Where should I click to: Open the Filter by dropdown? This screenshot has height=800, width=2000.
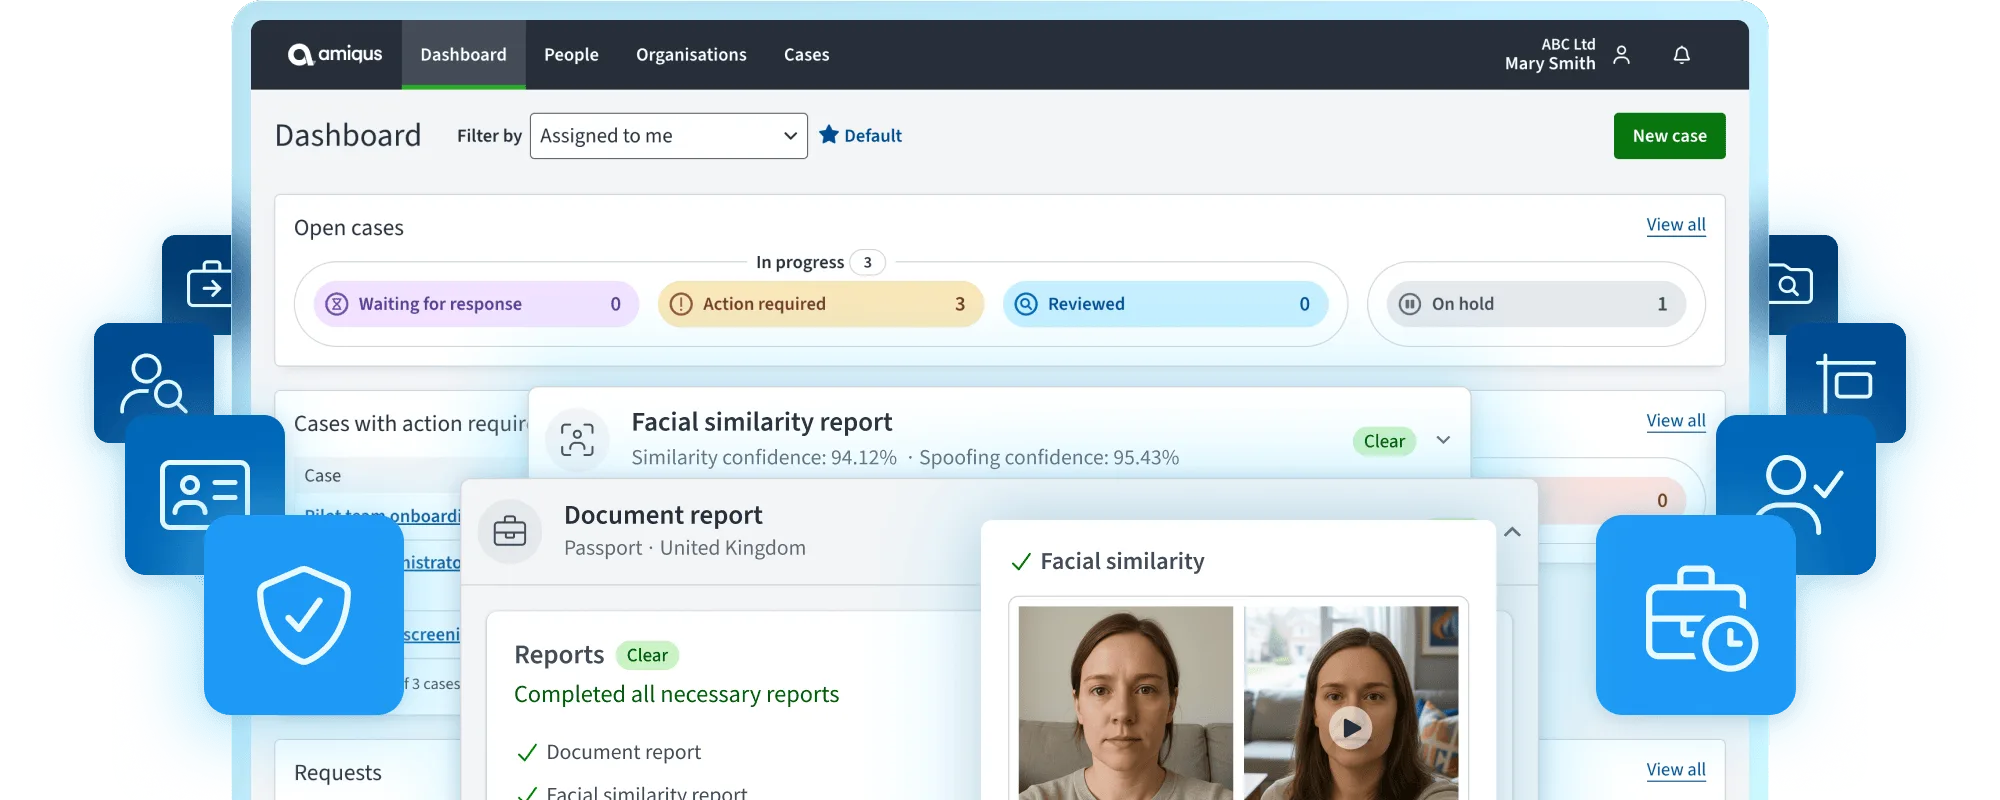point(669,136)
